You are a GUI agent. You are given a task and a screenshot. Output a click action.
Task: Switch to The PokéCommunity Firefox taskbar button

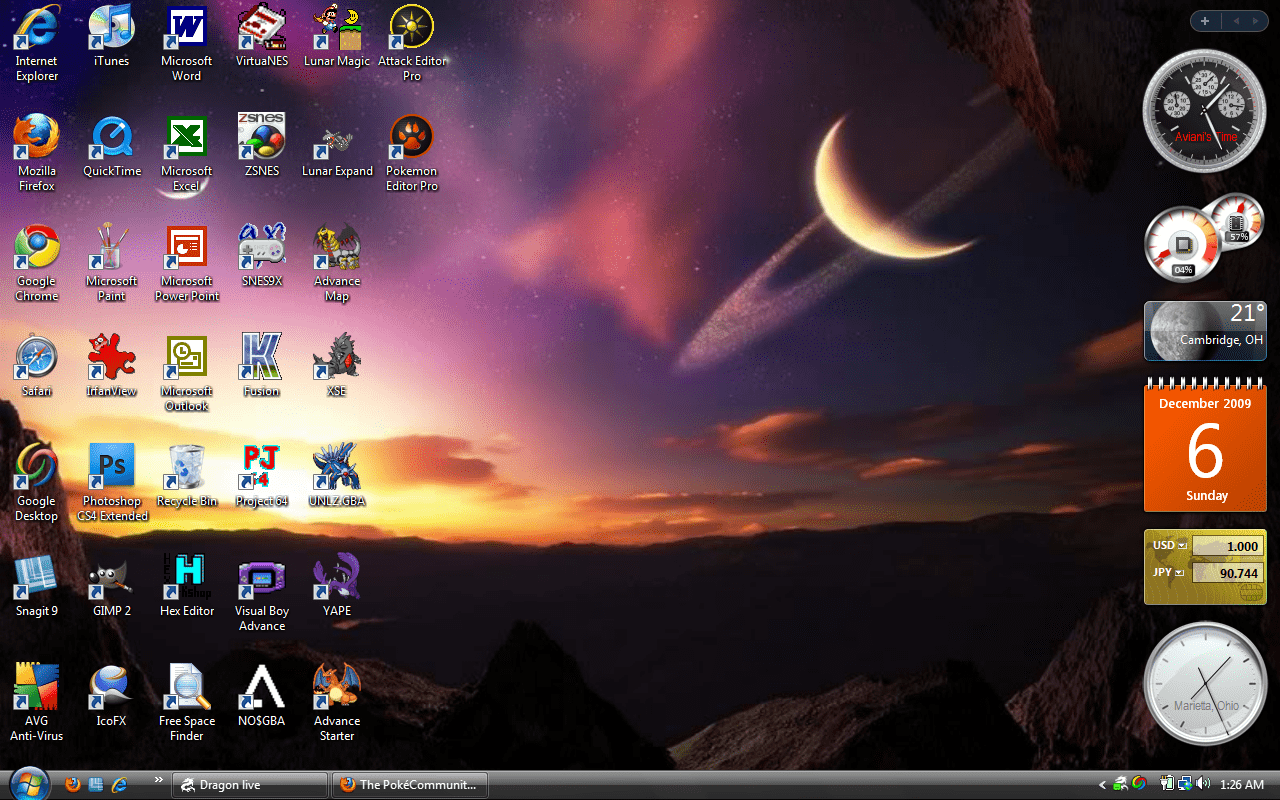[410, 785]
